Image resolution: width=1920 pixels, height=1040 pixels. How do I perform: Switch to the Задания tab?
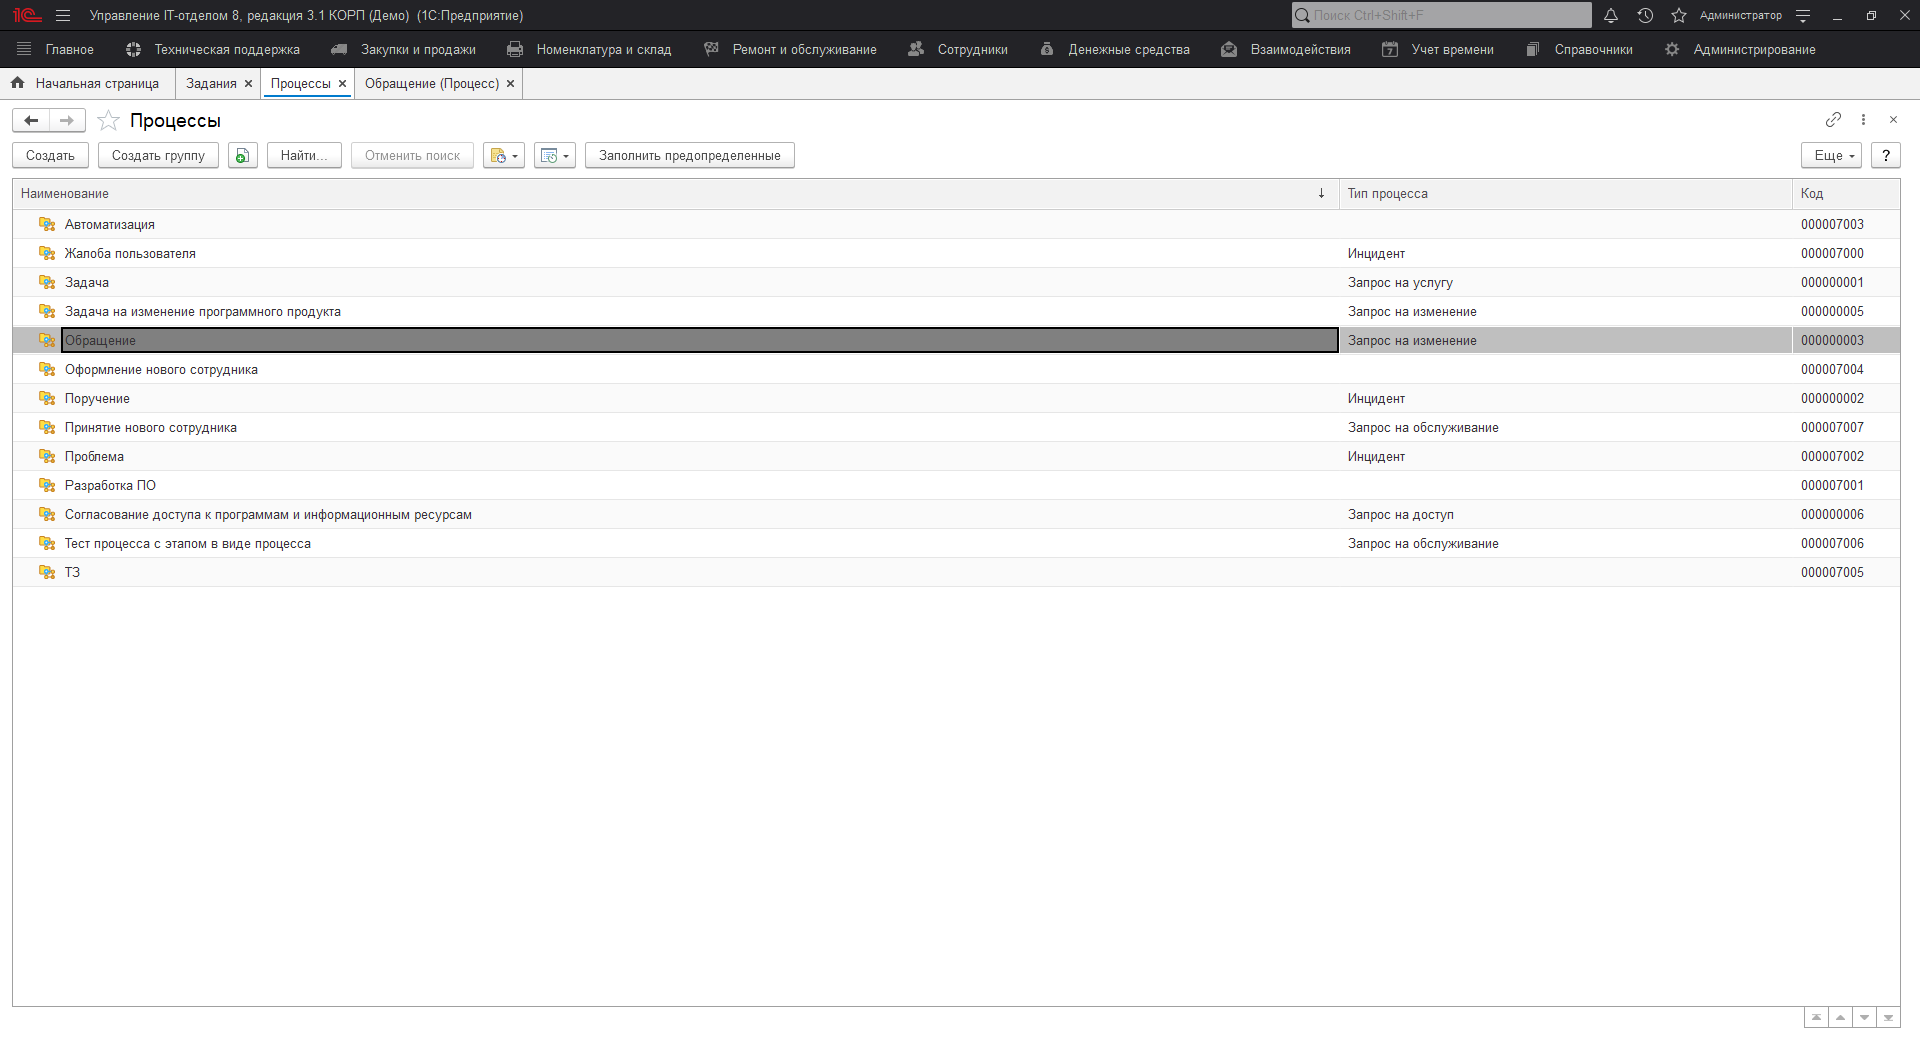tap(211, 83)
